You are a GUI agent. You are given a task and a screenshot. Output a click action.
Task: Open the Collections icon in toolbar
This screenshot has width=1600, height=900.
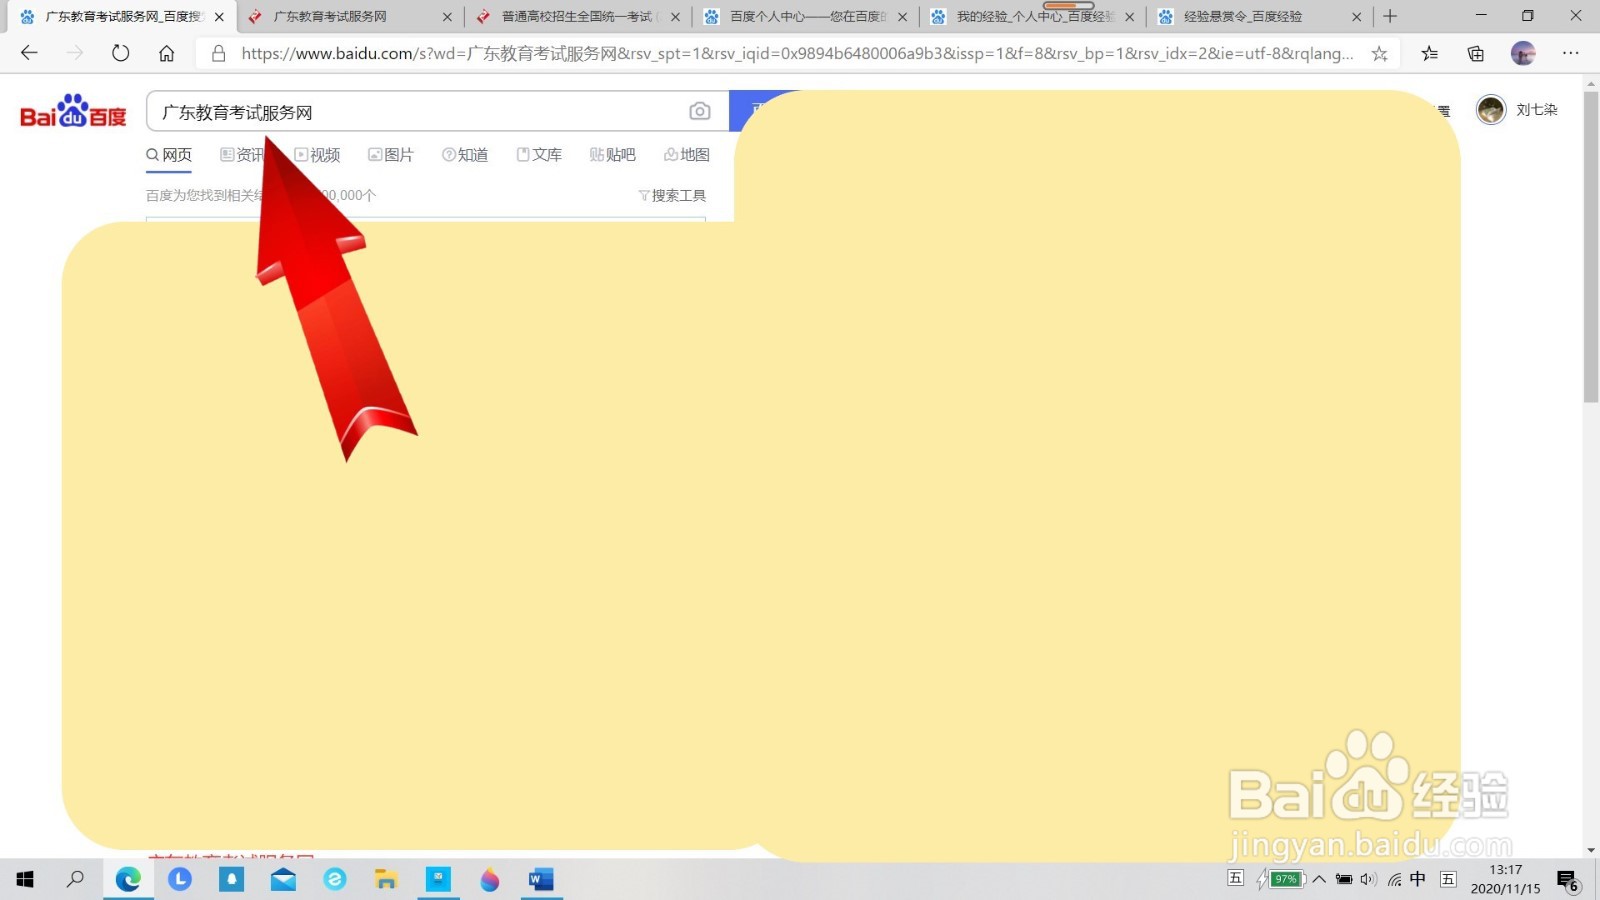point(1475,54)
